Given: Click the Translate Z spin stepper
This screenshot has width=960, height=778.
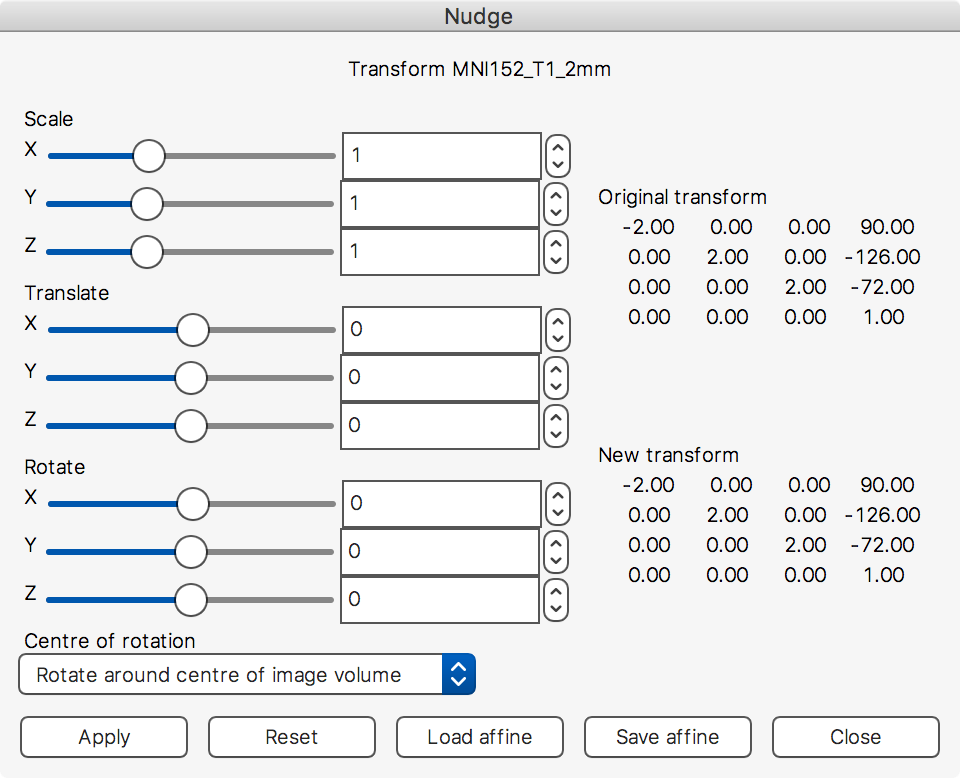Looking at the screenshot, I should point(558,426).
